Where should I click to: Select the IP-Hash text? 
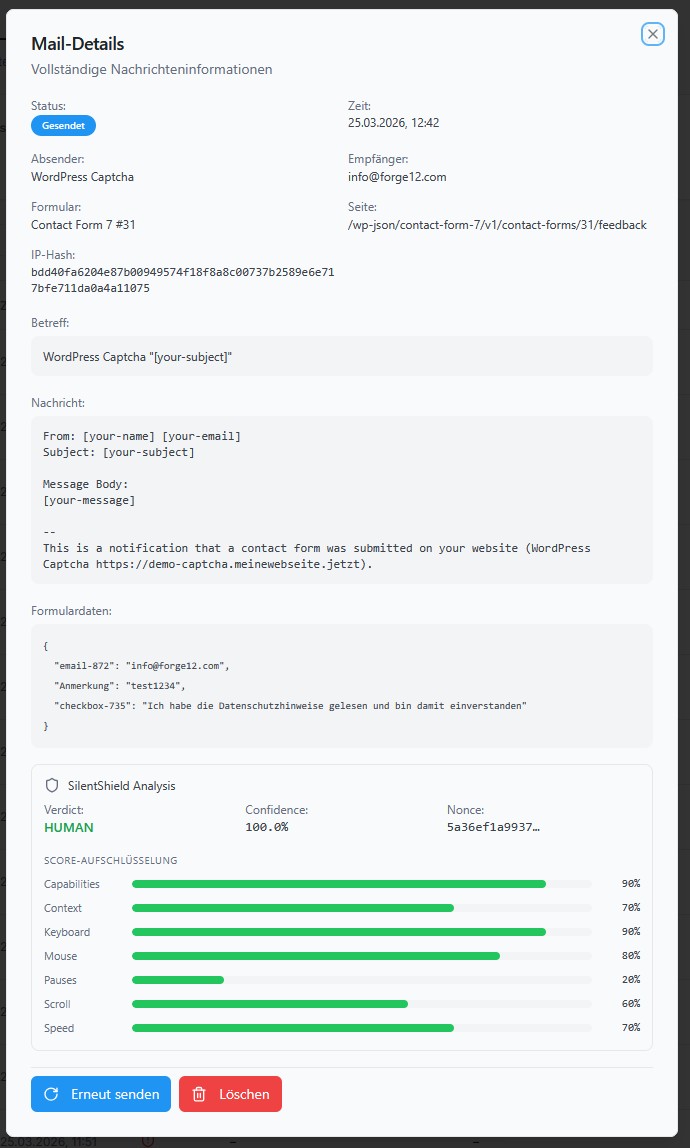click(185, 279)
